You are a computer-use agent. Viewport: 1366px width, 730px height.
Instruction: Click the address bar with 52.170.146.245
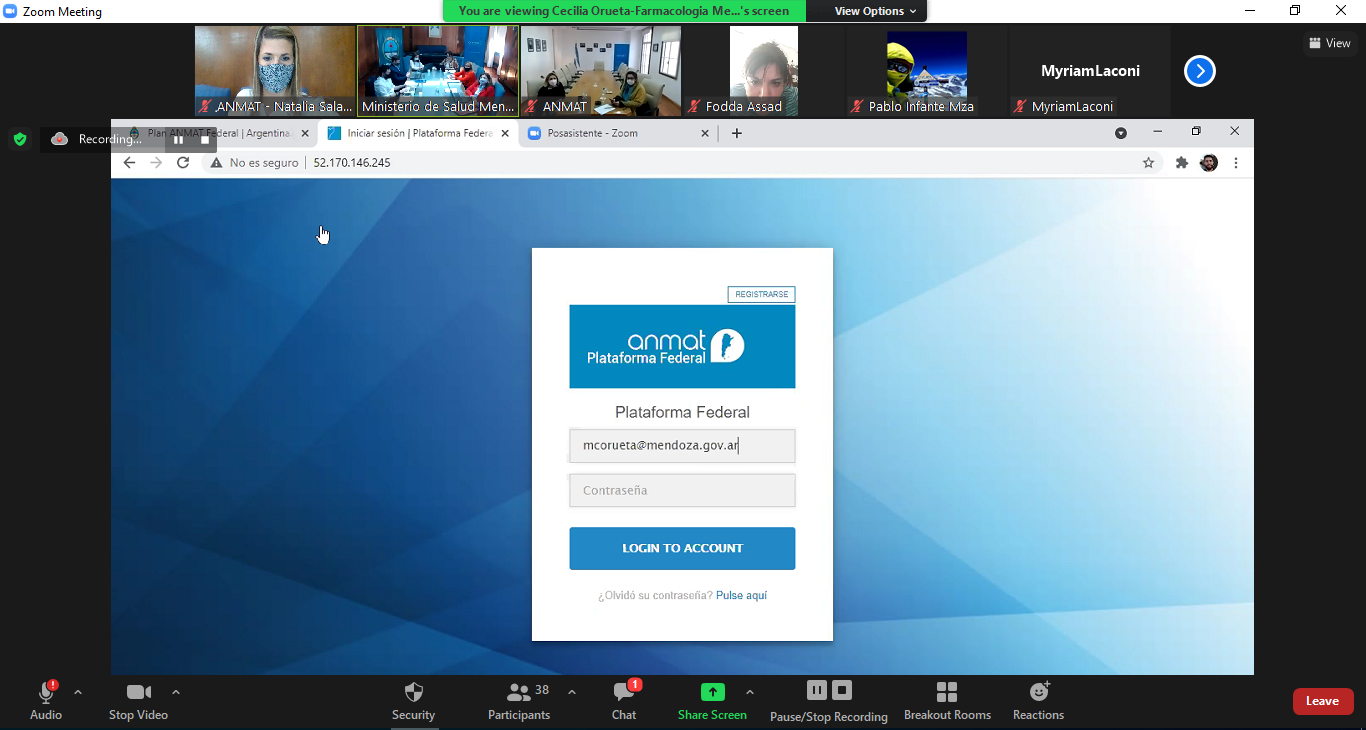pyautogui.click(x=680, y=162)
